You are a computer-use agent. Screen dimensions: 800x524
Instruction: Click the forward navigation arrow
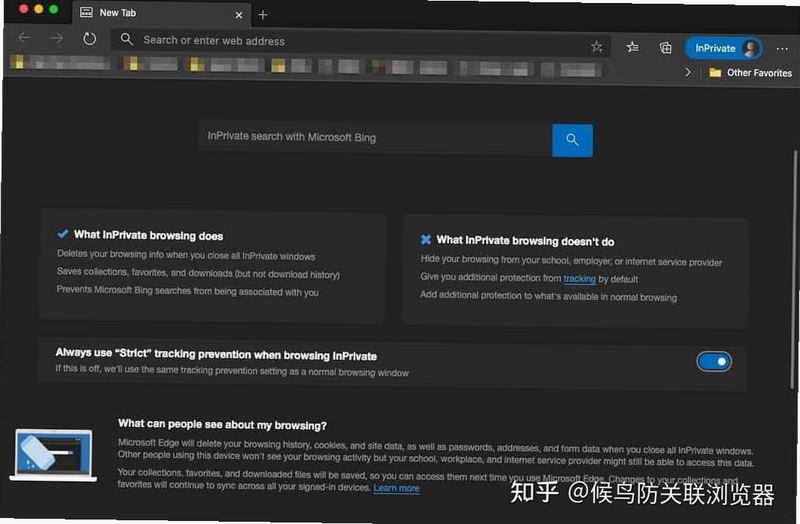[57, 38]
